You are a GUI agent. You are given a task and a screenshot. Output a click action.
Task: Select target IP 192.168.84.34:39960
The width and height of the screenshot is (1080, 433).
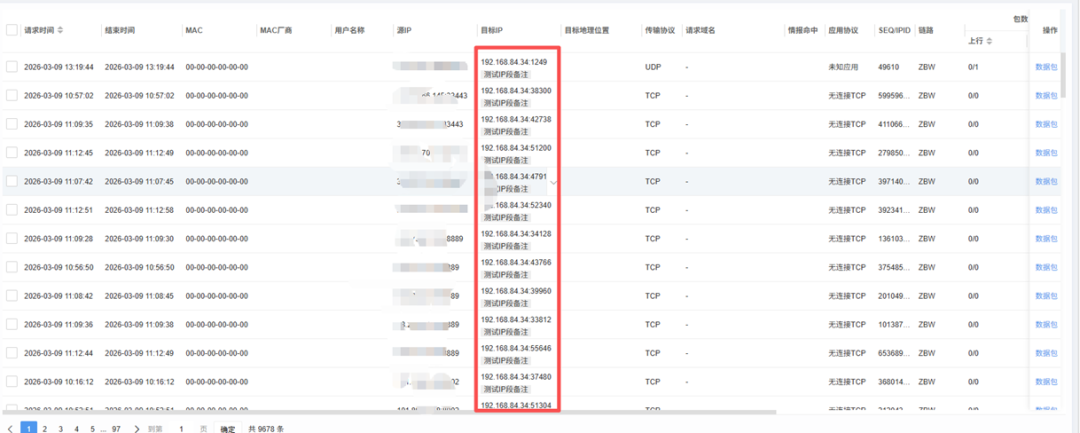[516, 291]
